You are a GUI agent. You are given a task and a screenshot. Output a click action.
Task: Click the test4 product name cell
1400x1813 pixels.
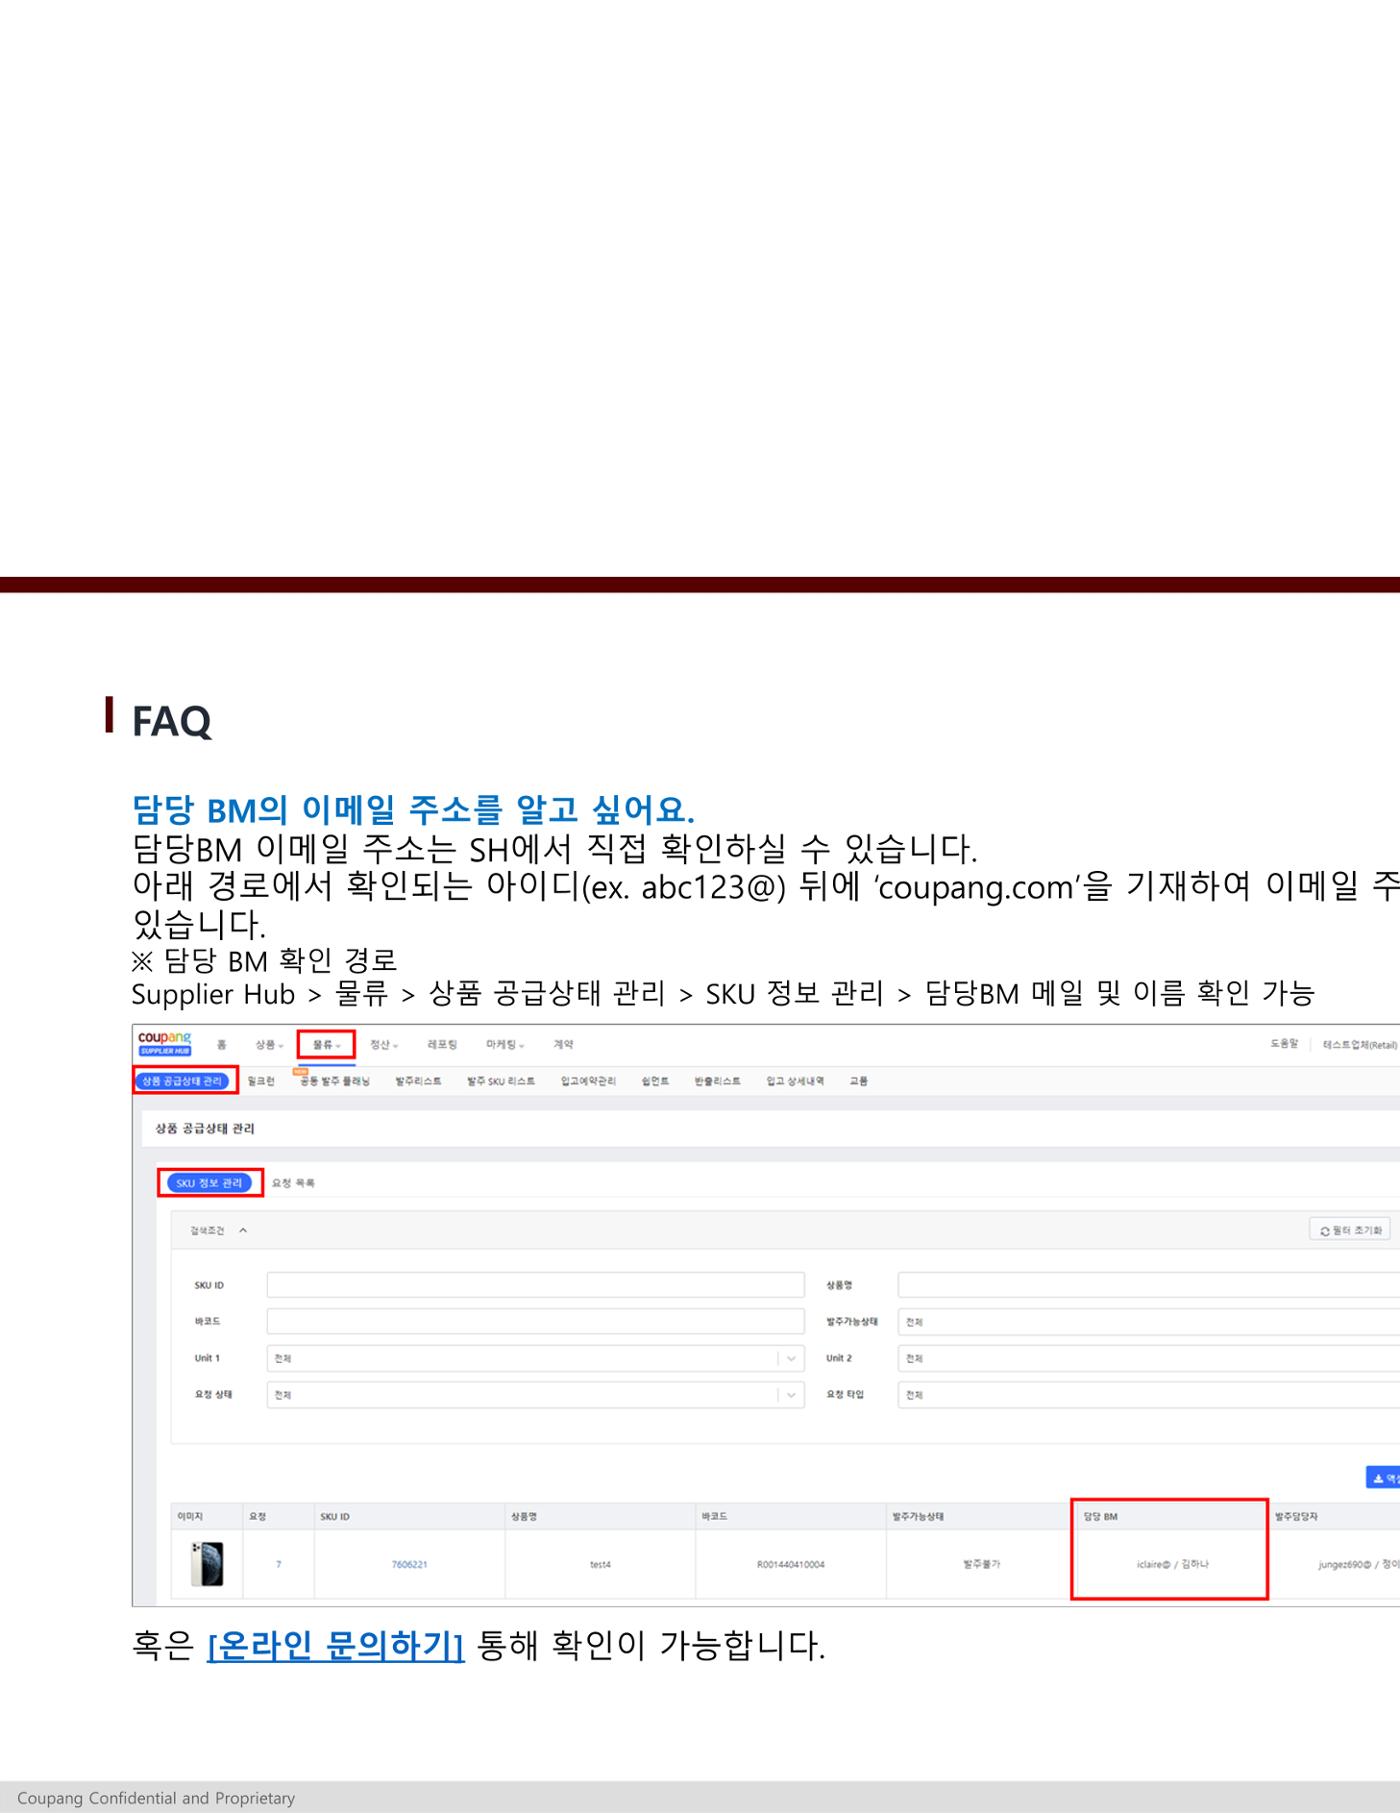[600, 1564]
